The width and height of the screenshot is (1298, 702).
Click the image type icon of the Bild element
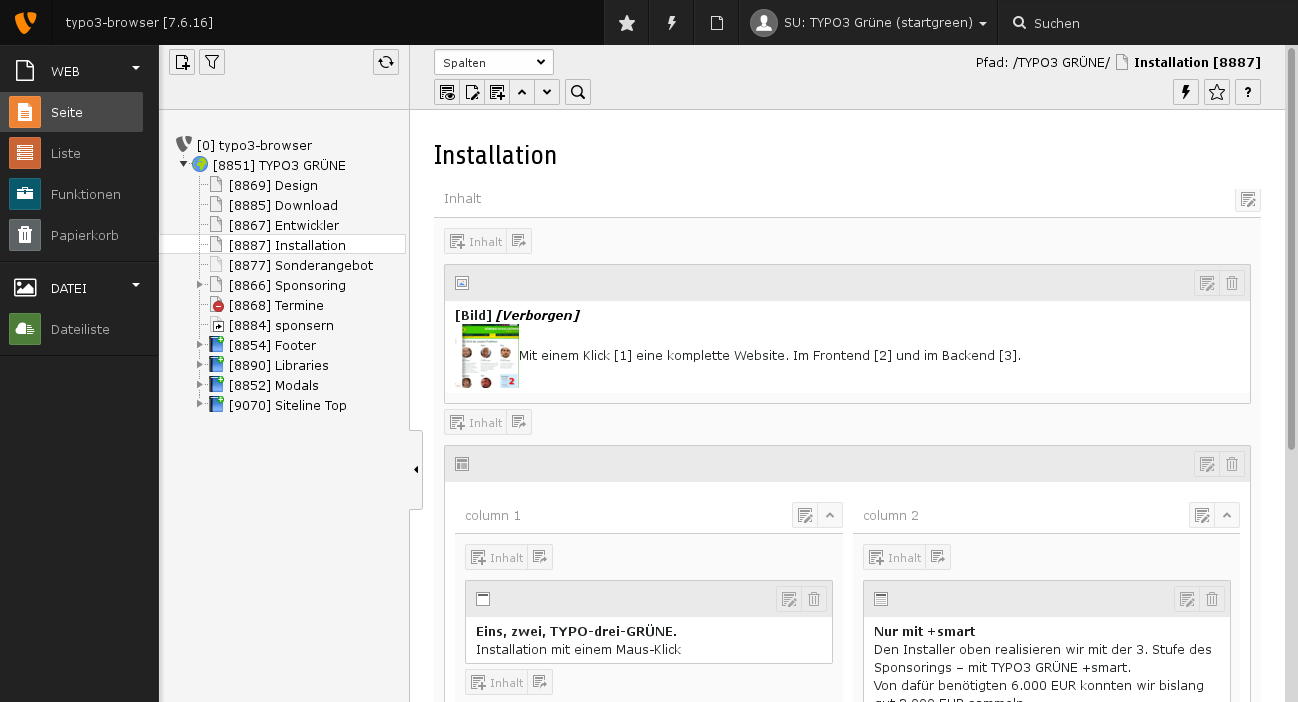462,283
